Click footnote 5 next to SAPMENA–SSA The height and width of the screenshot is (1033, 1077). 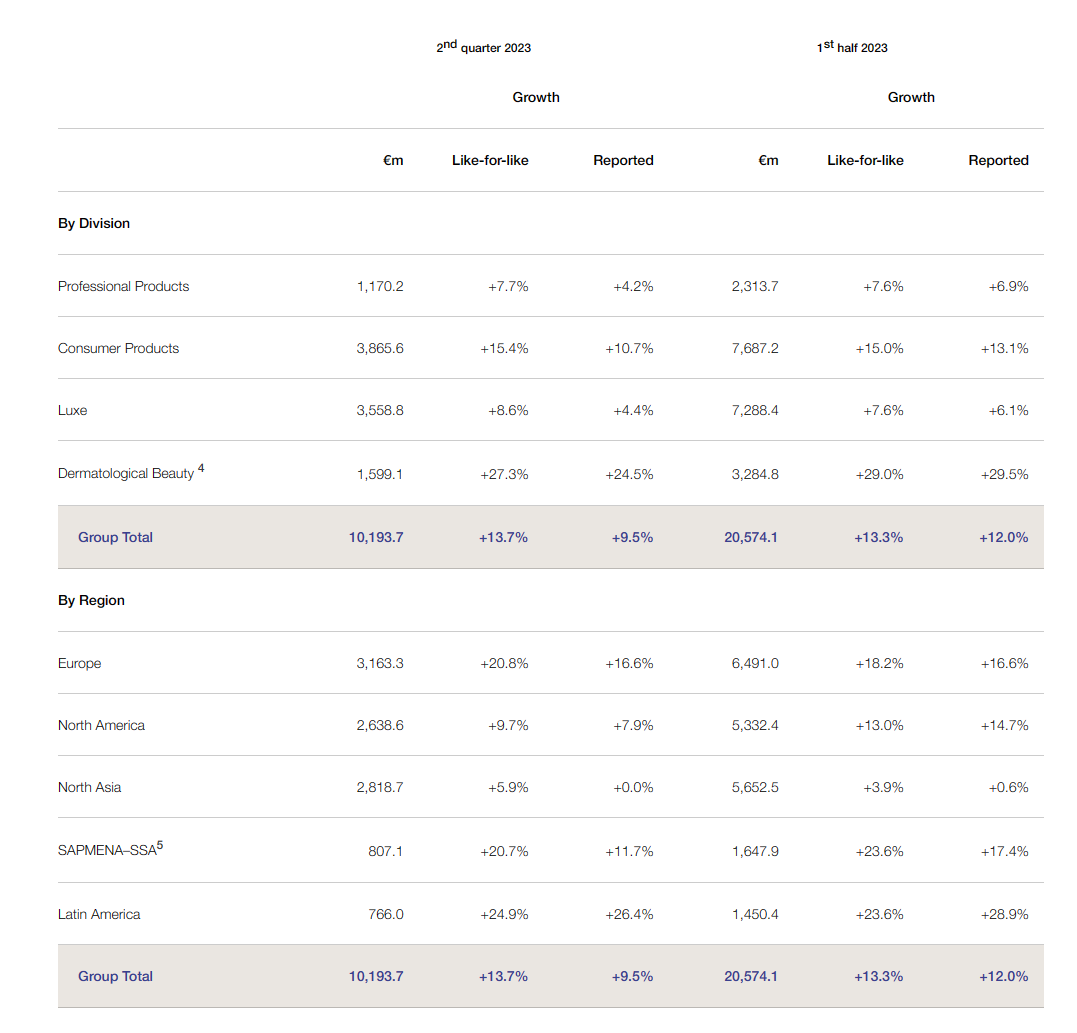[x=160, y=845]
